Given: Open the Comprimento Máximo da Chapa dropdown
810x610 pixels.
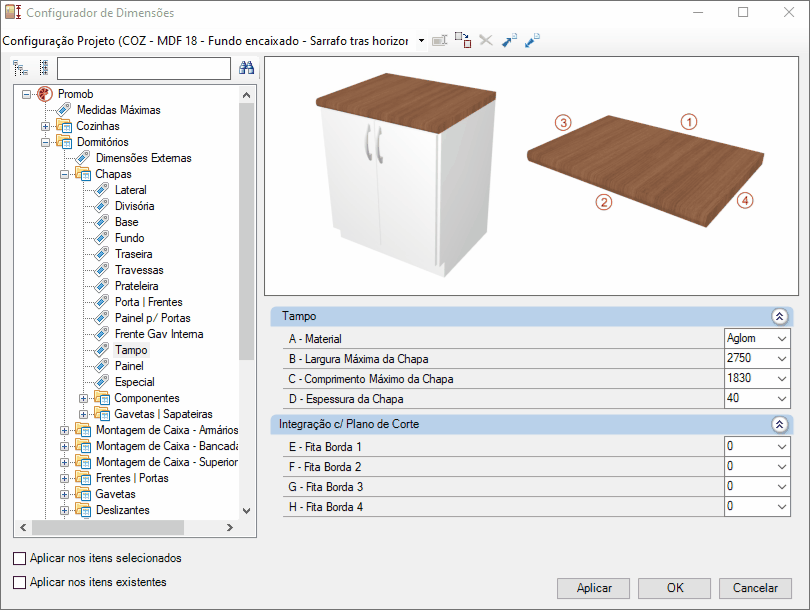Looking at the screenshot, I should click(x=782, y=379).
